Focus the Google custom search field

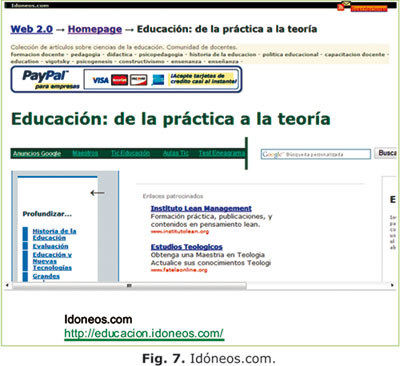click(316, 154)
